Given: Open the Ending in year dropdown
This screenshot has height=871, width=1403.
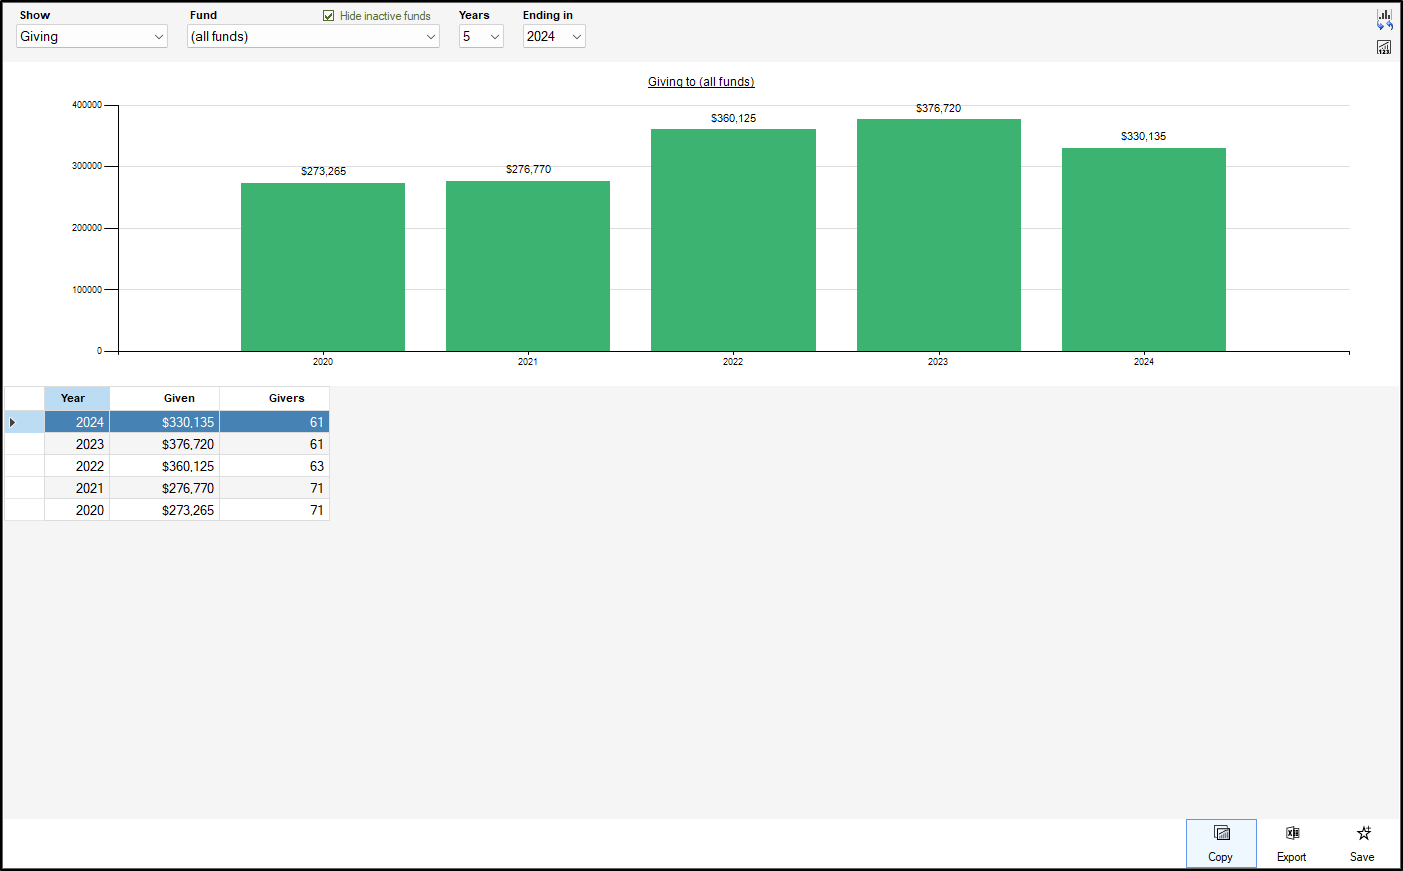Looking at the screenshot, I should tap(553, 37).
